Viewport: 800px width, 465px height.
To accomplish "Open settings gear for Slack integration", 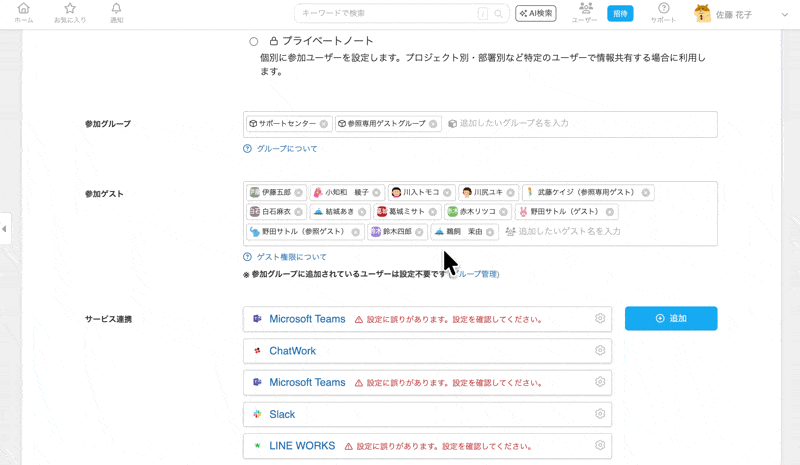I will coord(600,414).
